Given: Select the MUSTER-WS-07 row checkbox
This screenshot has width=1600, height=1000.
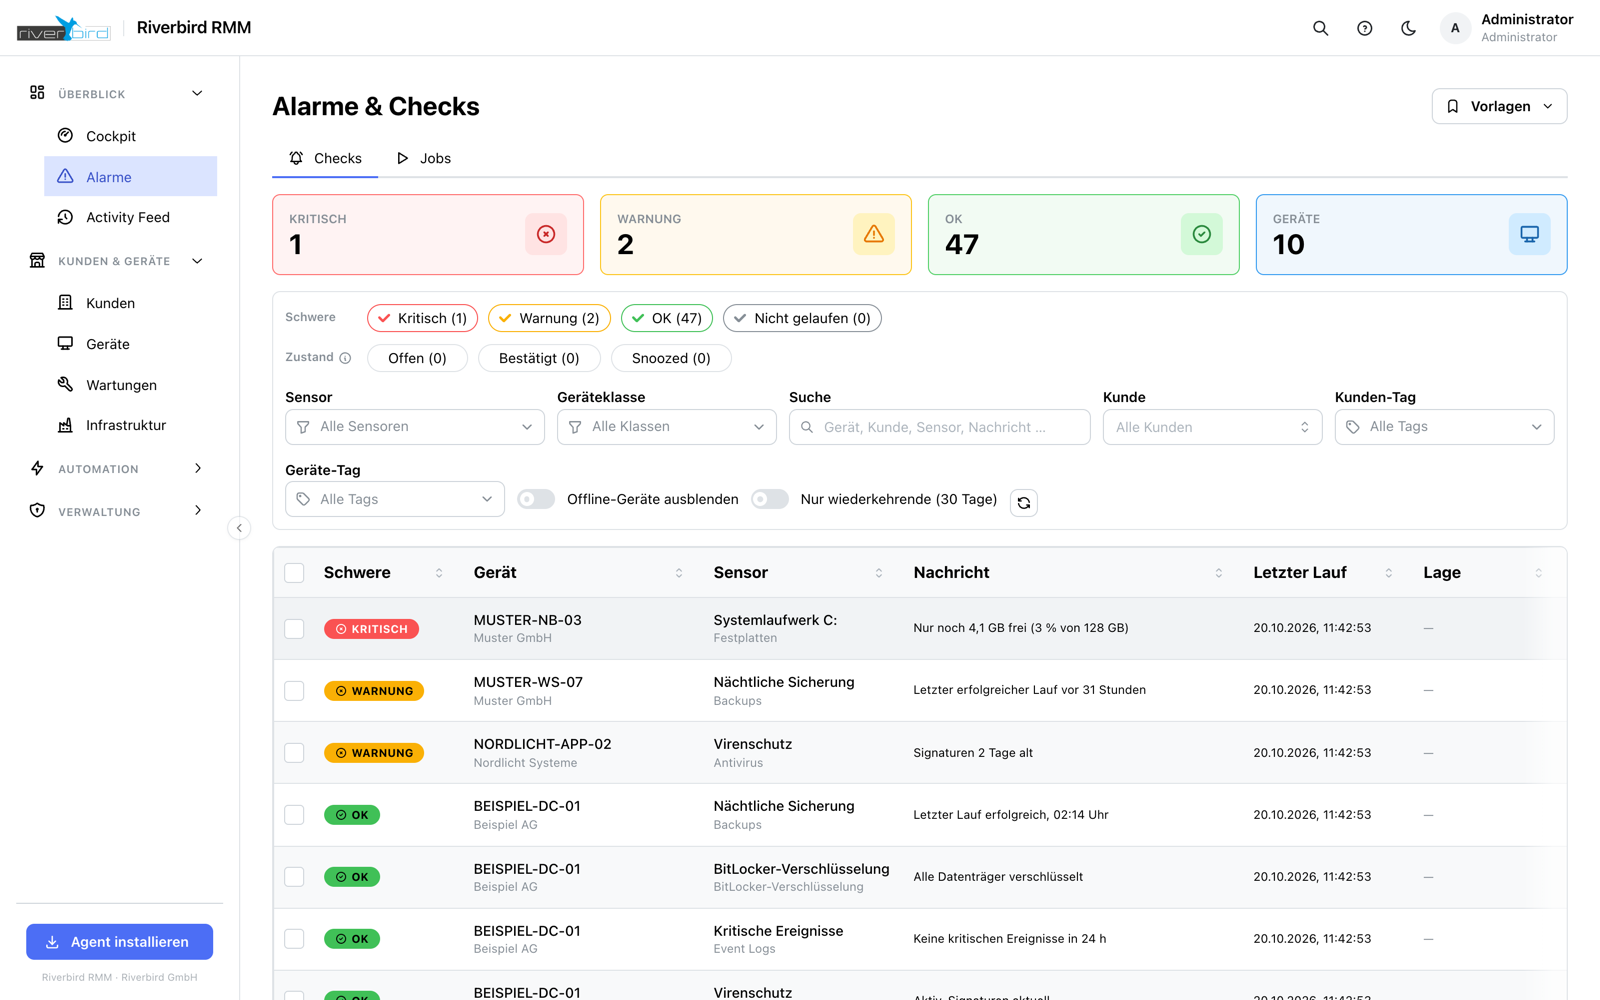Looking at the screenshot, I should point(294,691).
